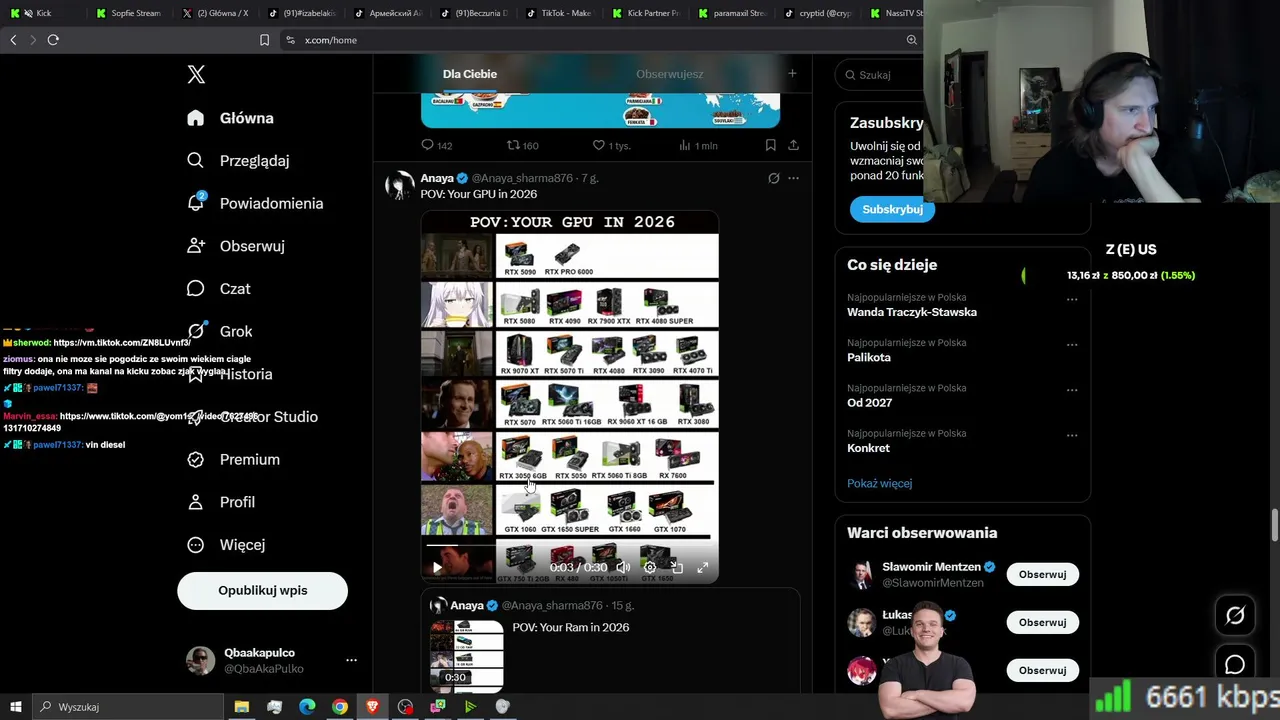The width and height of the screenshot is (1280, 720).
Task: Switch to the Obserwujesz tab
Action: tap(669, 74)
